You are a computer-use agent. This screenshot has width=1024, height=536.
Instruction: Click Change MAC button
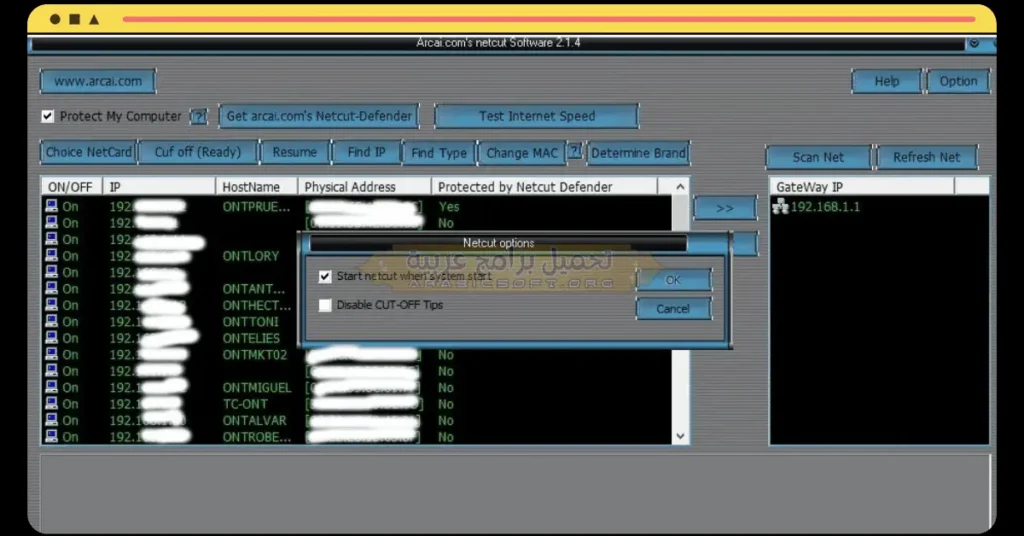(522, 153)
